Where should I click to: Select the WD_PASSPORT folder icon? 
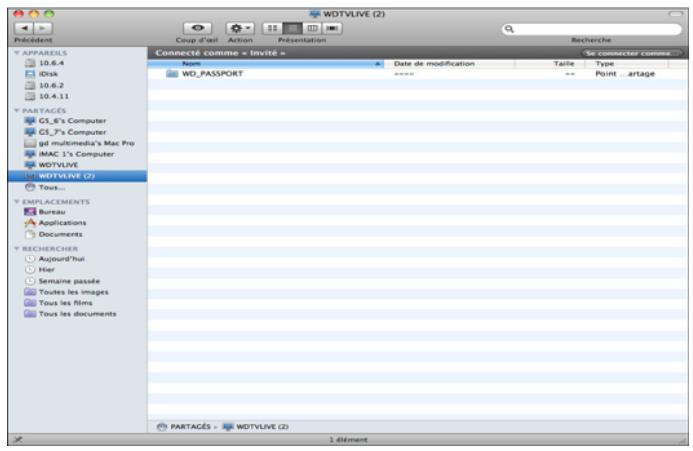click(x=172, y=73)
